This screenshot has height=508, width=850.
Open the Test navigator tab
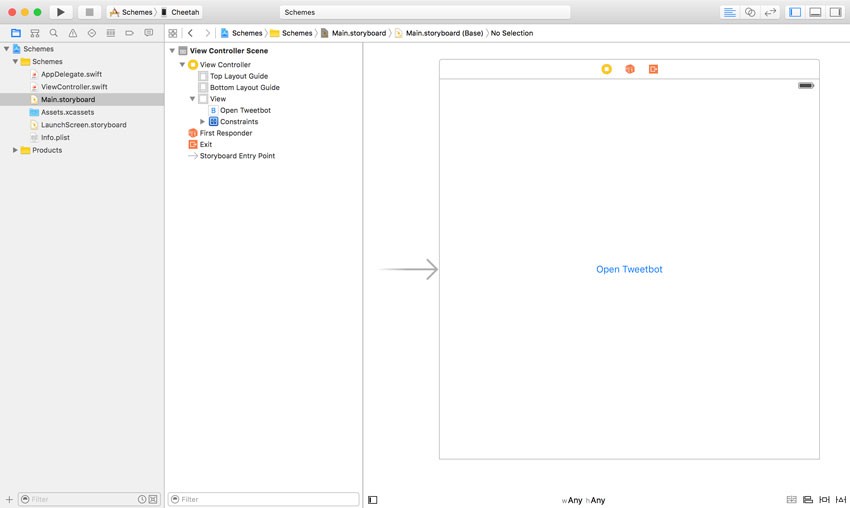click(x=92, y=33)
